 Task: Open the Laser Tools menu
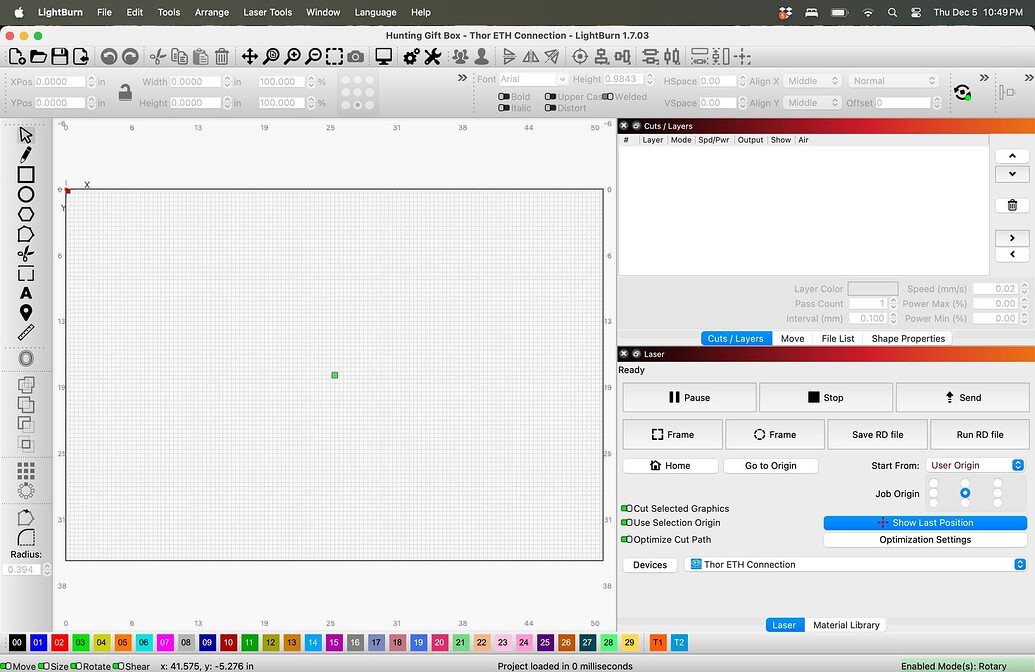tap(266, 12)
